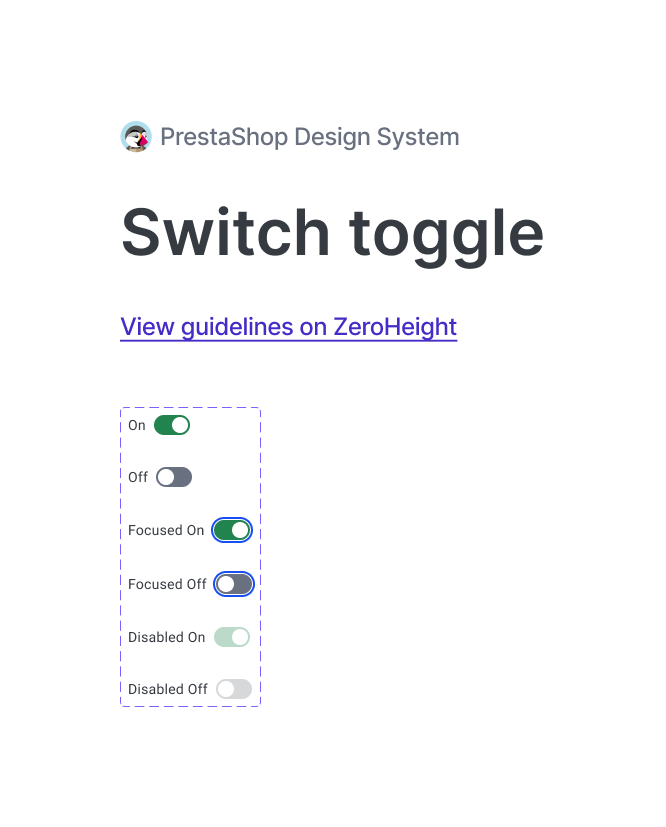
Task: Open View guidelines on ZeroHeight link
Action: (288, 327)
